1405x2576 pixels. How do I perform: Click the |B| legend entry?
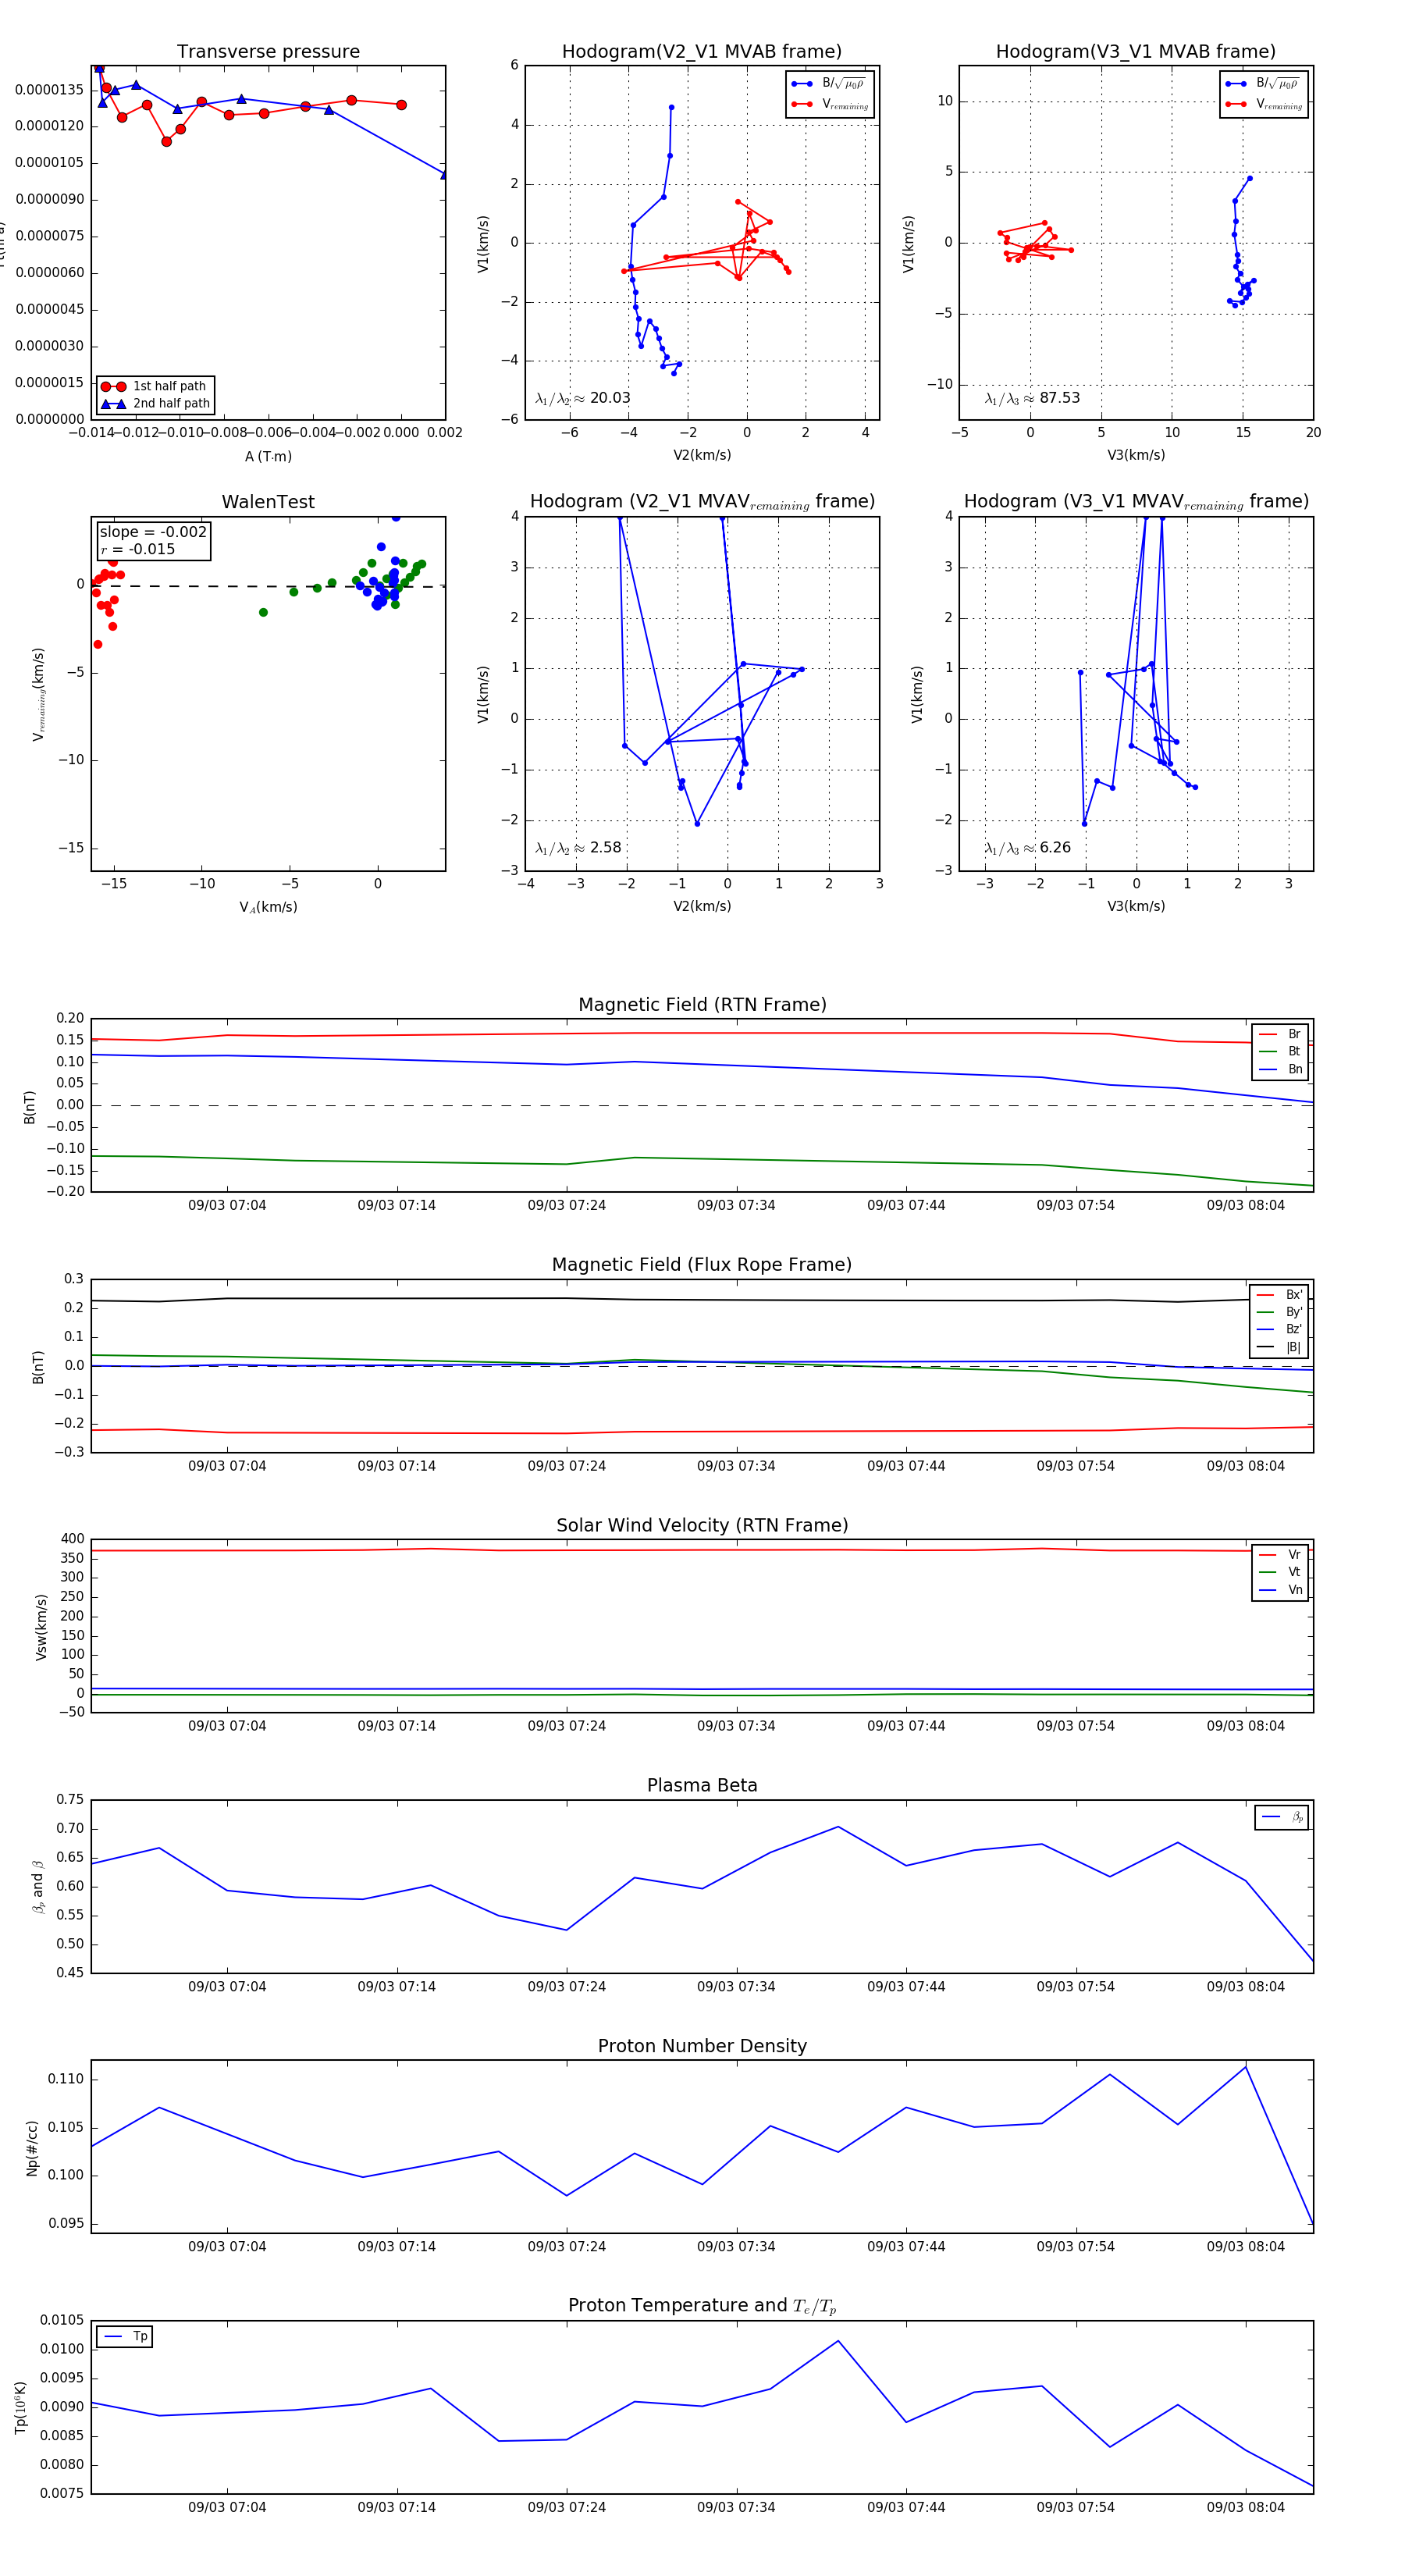pyautogui.click(x=1280, y=1347)
